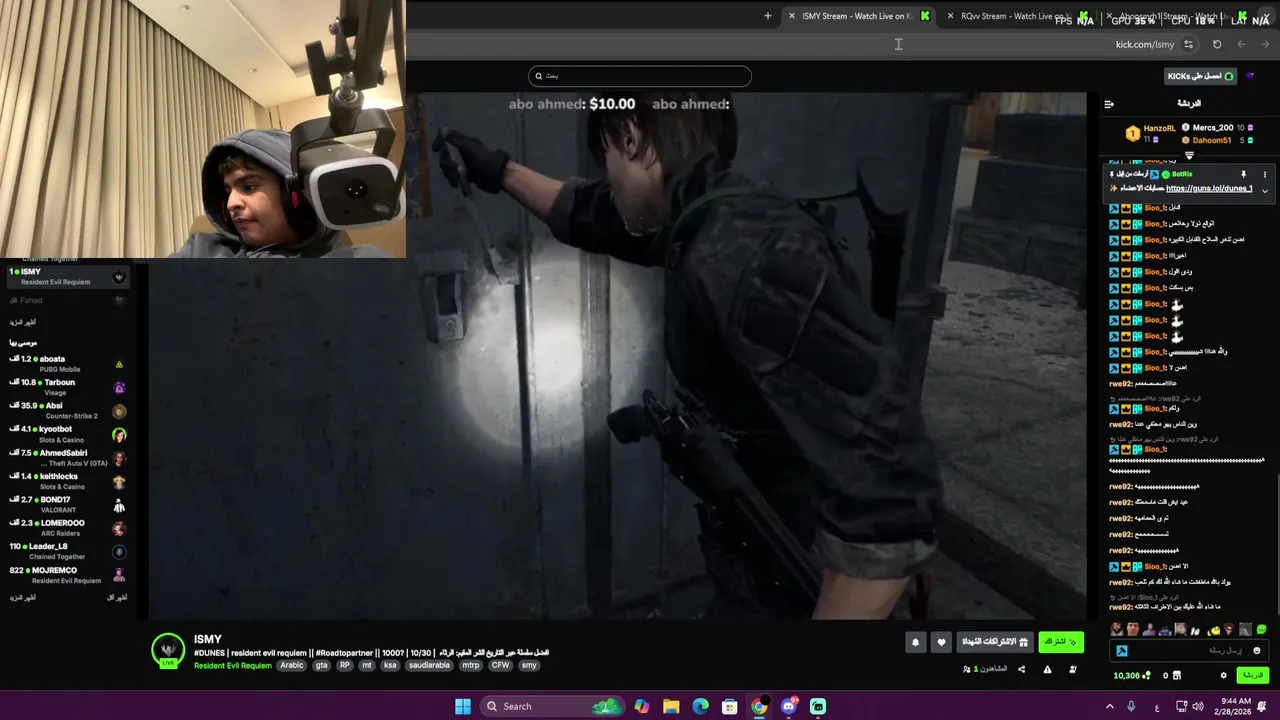
Task: Show hidden tray icons chevron
Action: 1109,706
